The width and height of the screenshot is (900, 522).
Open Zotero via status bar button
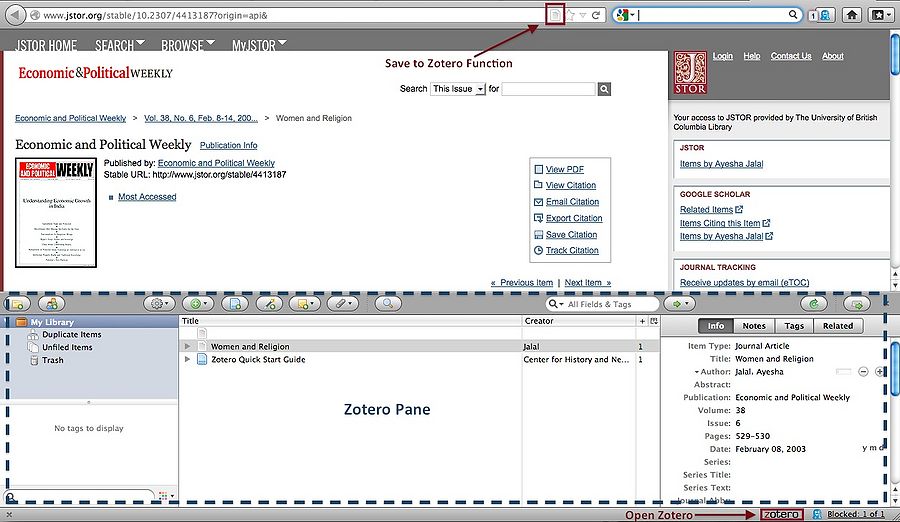pyautogui.click(x=781, y=515)
